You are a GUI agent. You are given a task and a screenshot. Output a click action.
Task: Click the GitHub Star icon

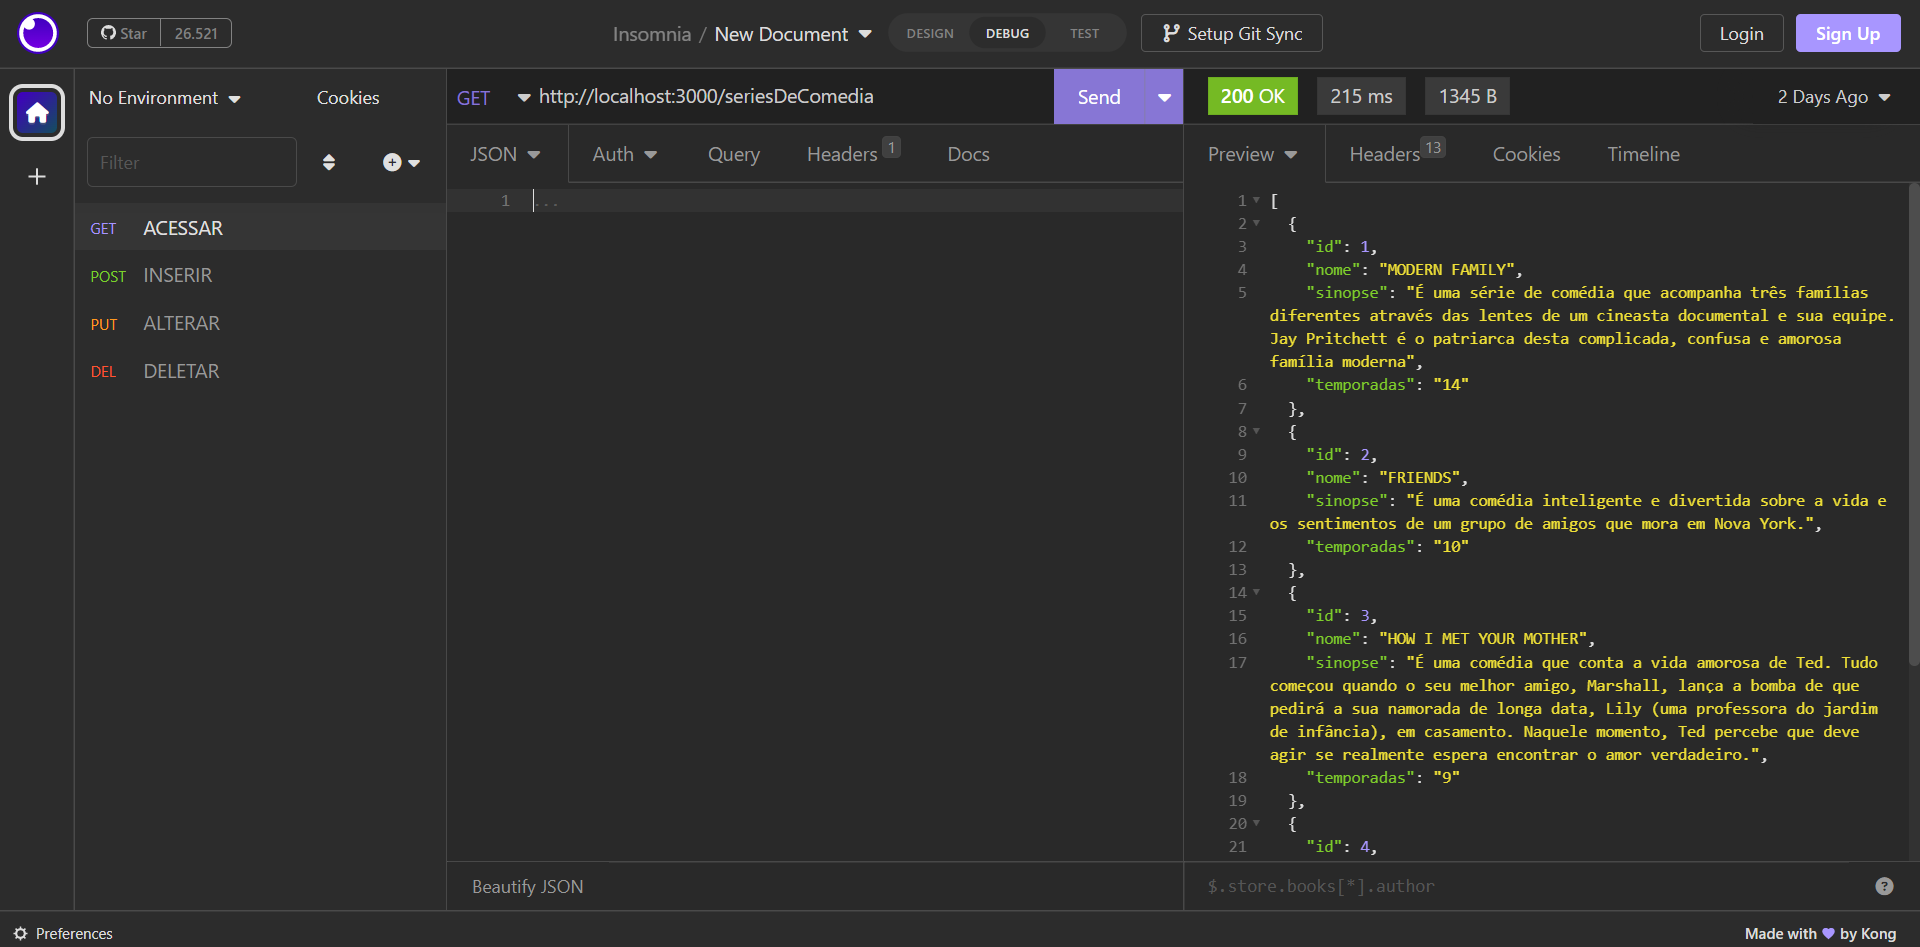click(x=108, y=32)
